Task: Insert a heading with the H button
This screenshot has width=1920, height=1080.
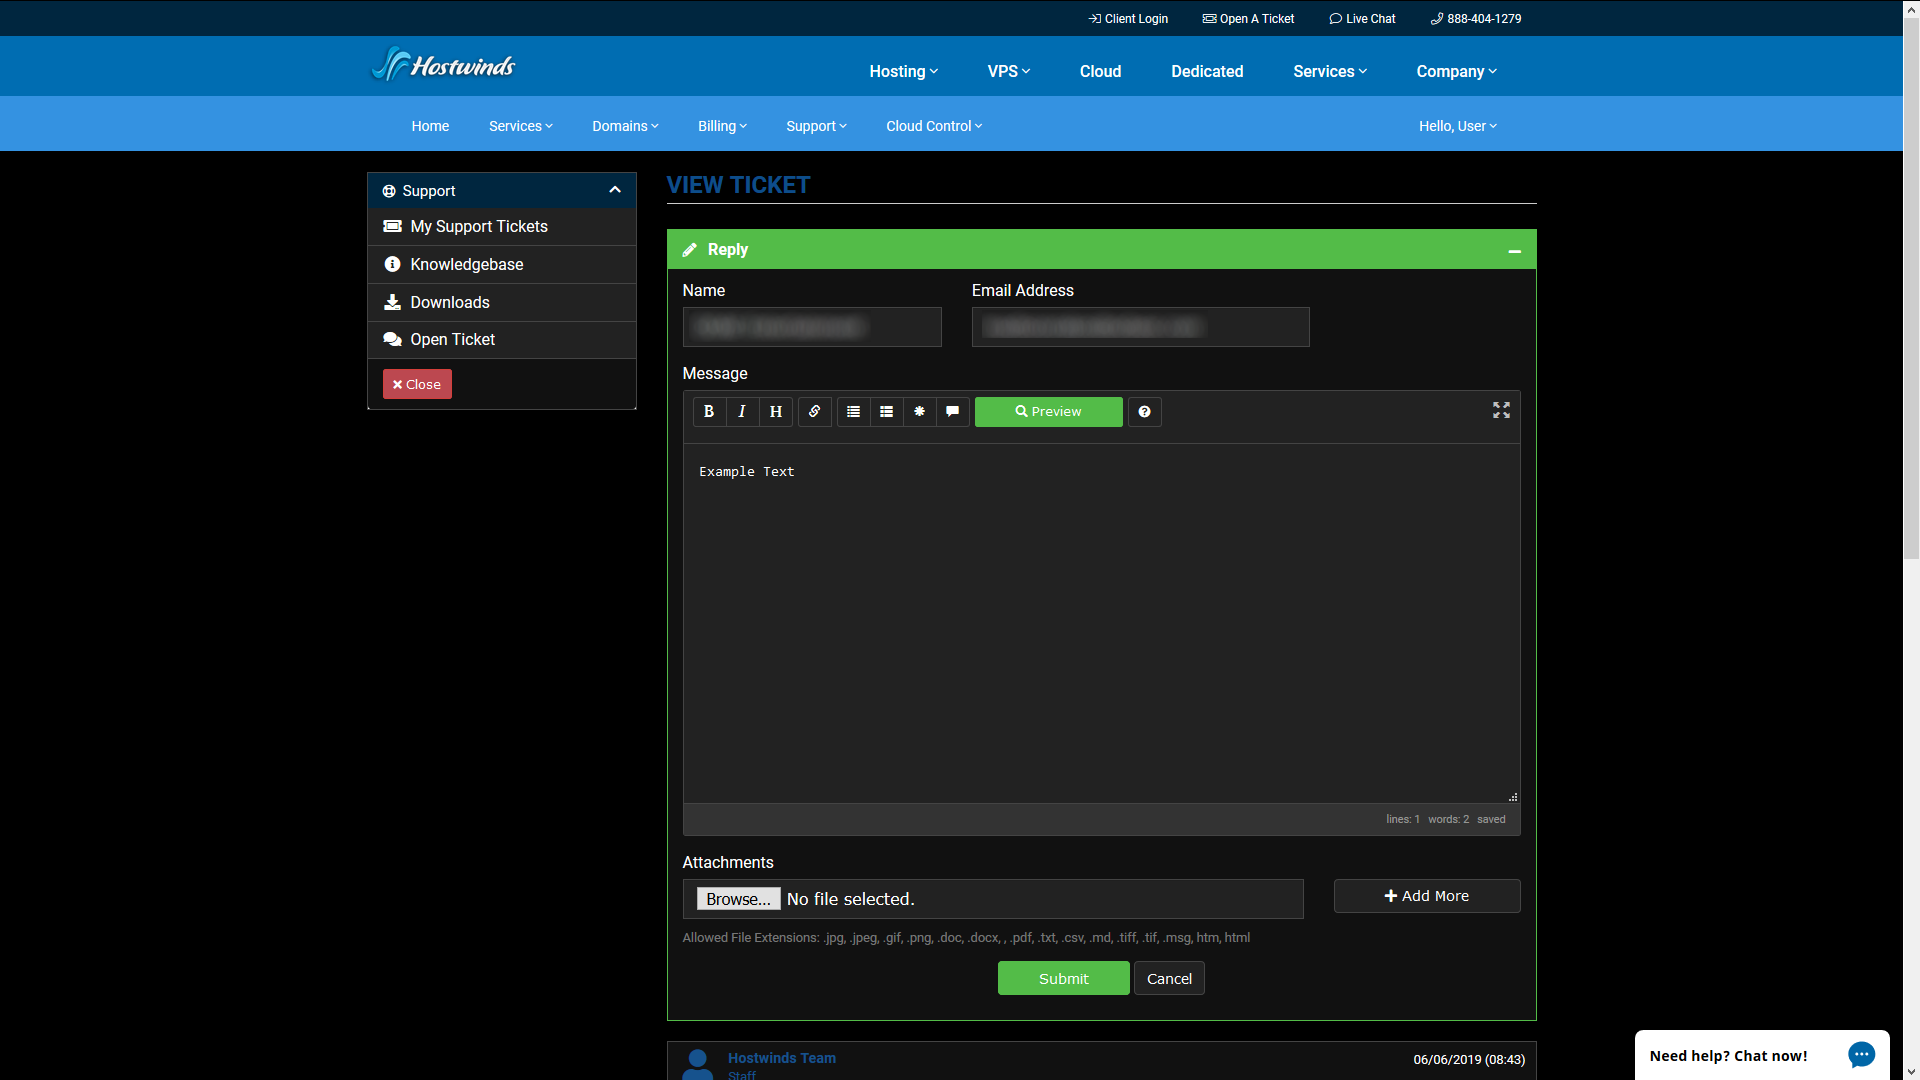Action: point(776,412)
